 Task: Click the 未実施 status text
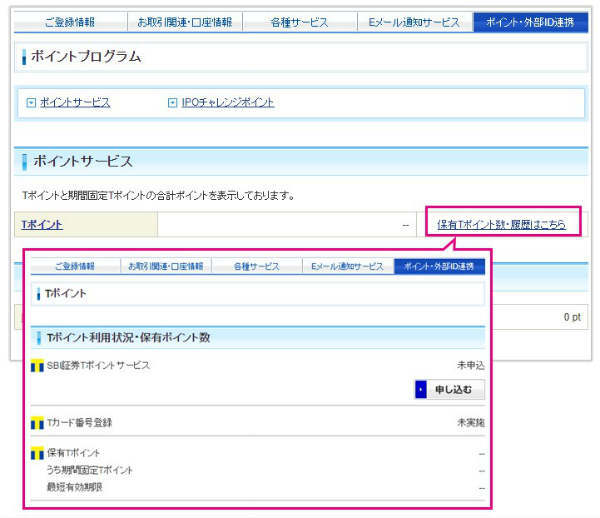(x=471, y=422)
